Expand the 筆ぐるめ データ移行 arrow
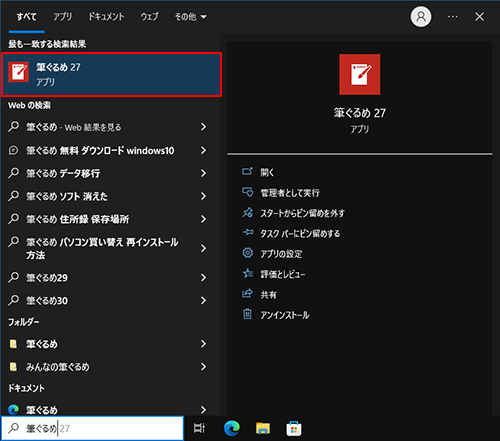500x441 pixels. [x=203, y=173]
